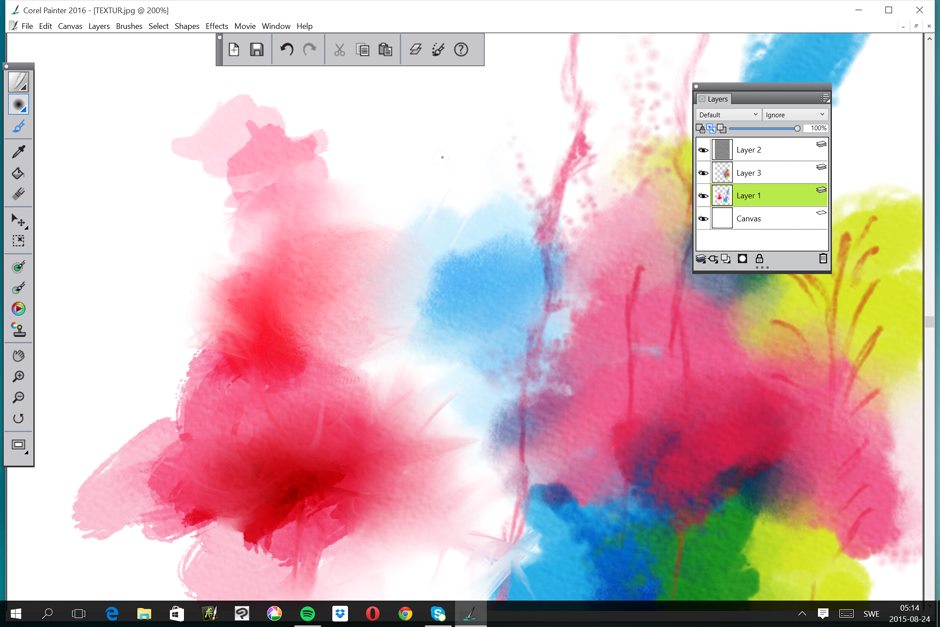
Task: Toggle Layer 3 visibility off
Action: (x=703, y=172)
